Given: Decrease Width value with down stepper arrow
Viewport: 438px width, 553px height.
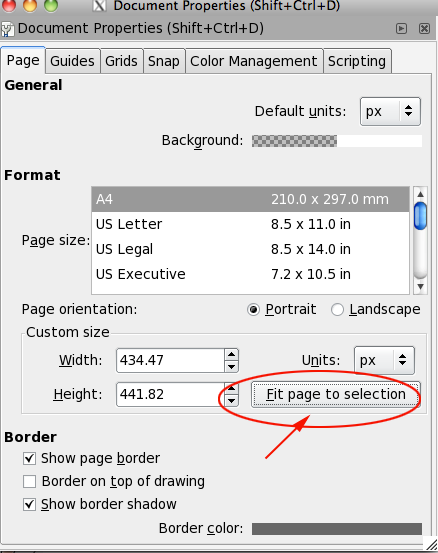Looking at the screenshot, I should point(231,366).
